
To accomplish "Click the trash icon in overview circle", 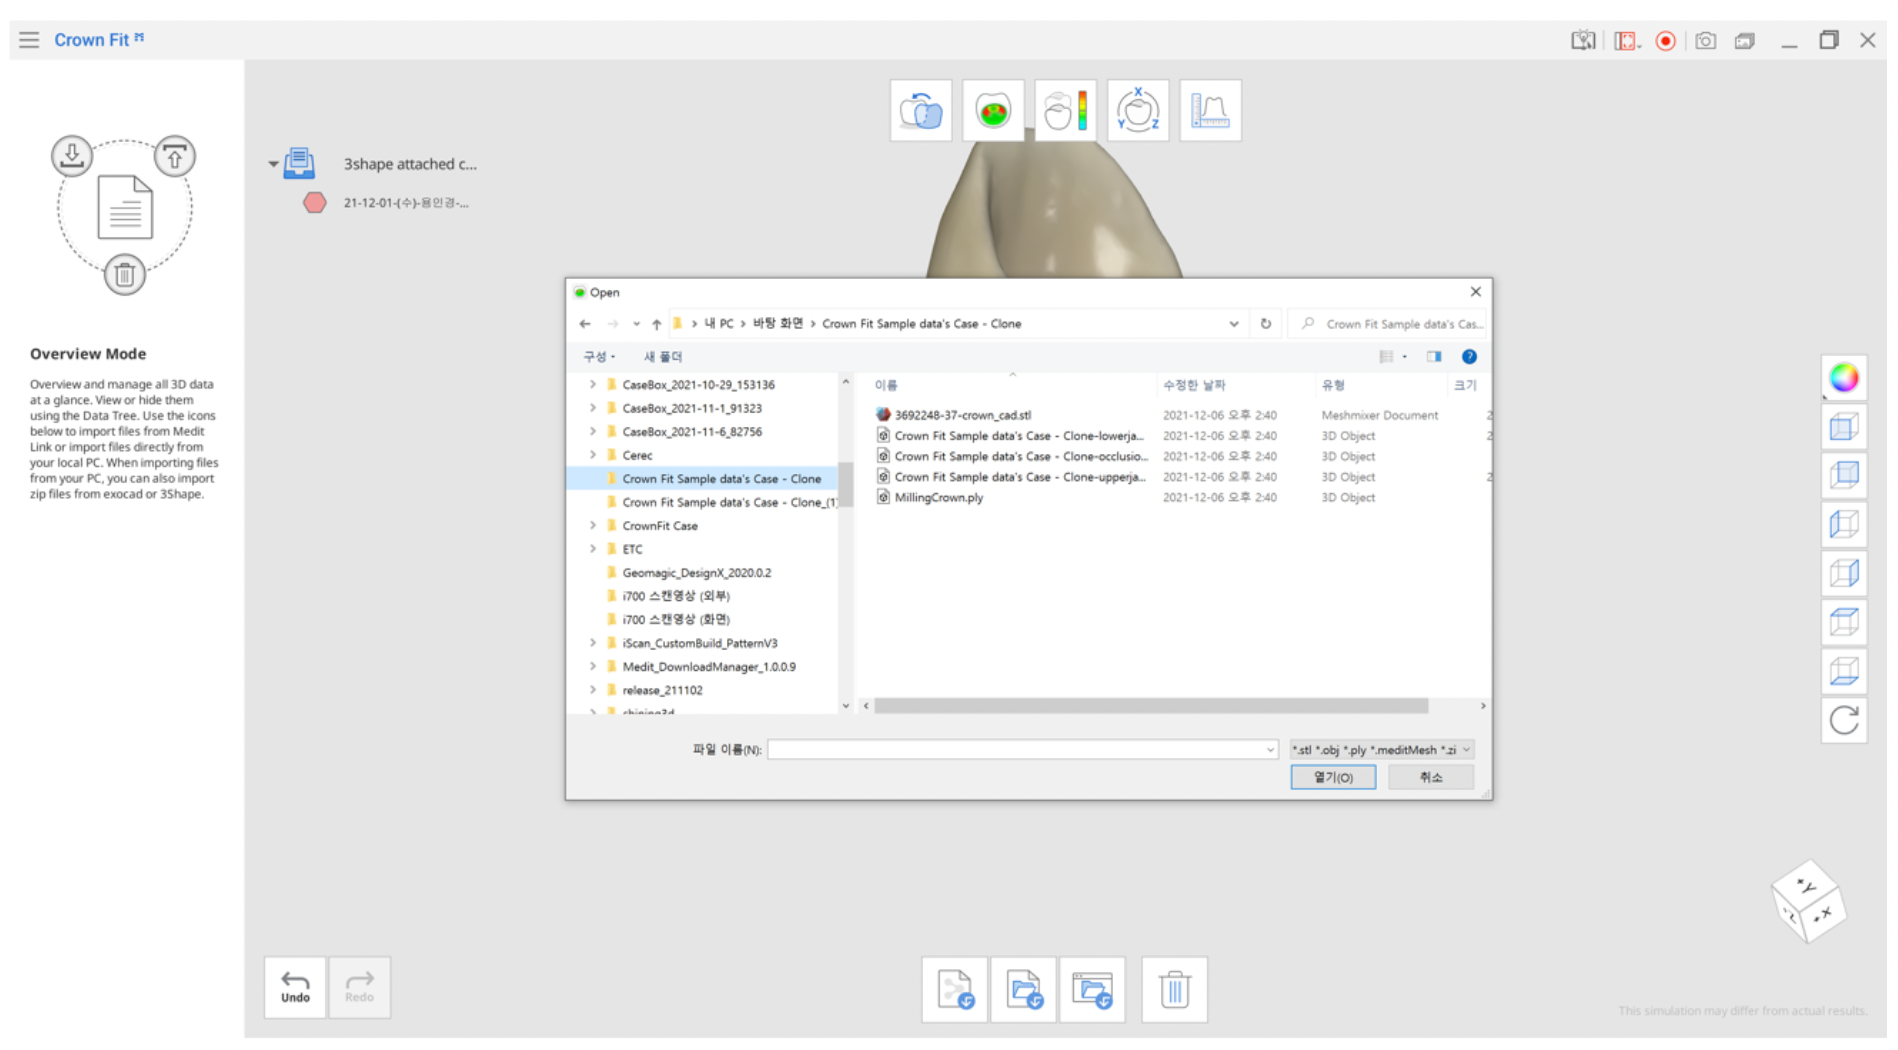I will (x=125, y=274).
